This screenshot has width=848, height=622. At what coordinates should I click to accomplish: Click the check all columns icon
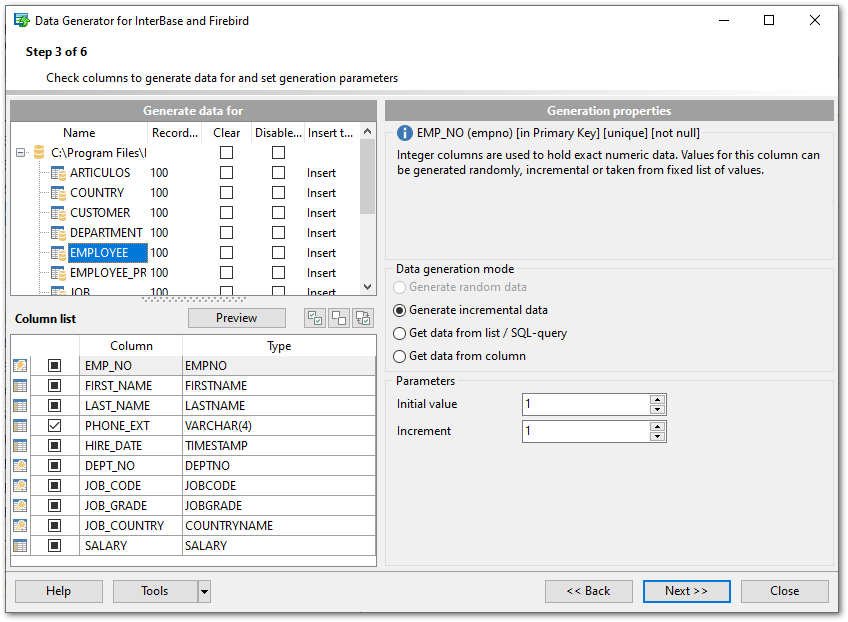tap(315, 318)
